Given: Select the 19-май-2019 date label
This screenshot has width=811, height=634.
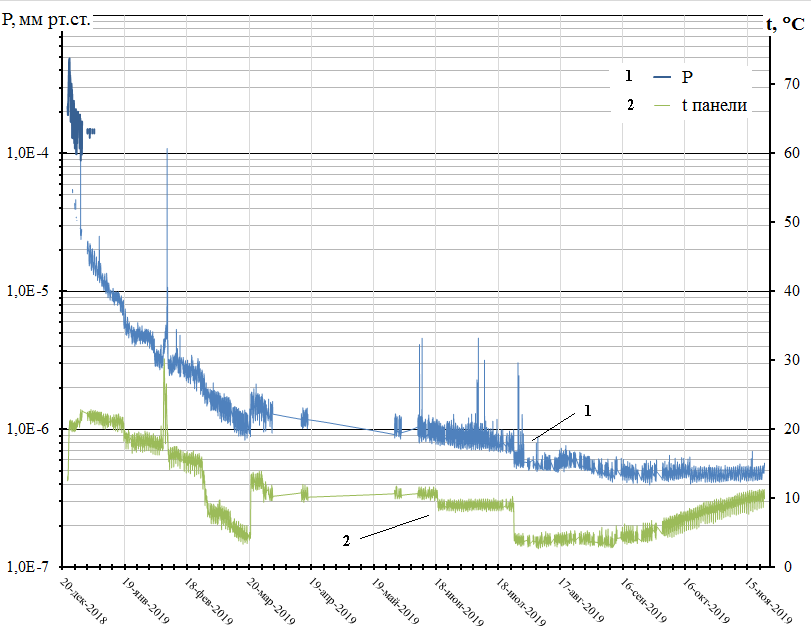Looking at the screenshot, I should point(397,599).
